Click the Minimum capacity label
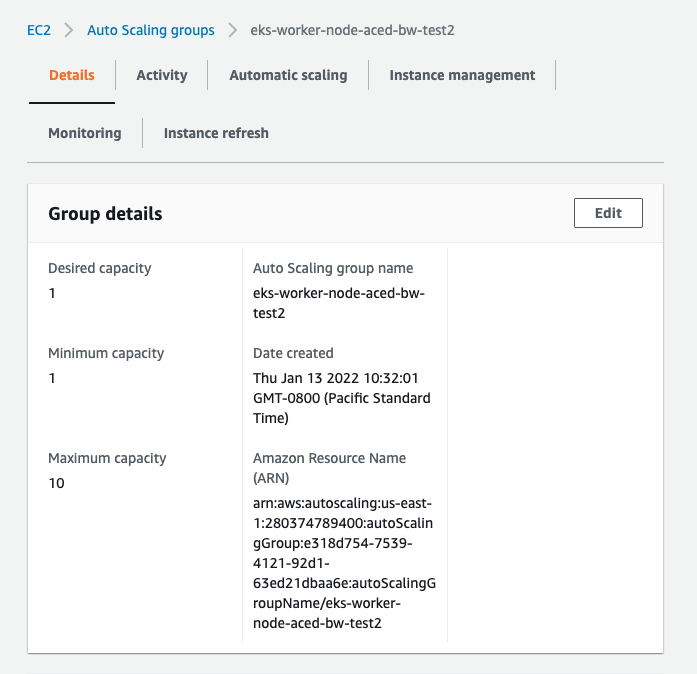Image resolution: width=697 pixels, height=674 pixels. pos(106,353)
